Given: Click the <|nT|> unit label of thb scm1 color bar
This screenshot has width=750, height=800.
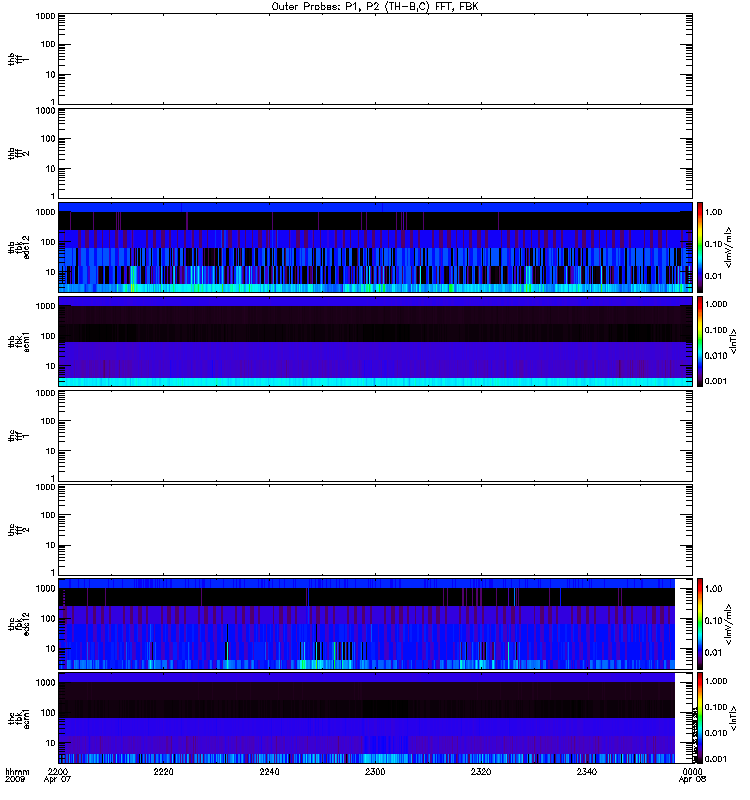Looking at the screenshot, I should 734,341.
